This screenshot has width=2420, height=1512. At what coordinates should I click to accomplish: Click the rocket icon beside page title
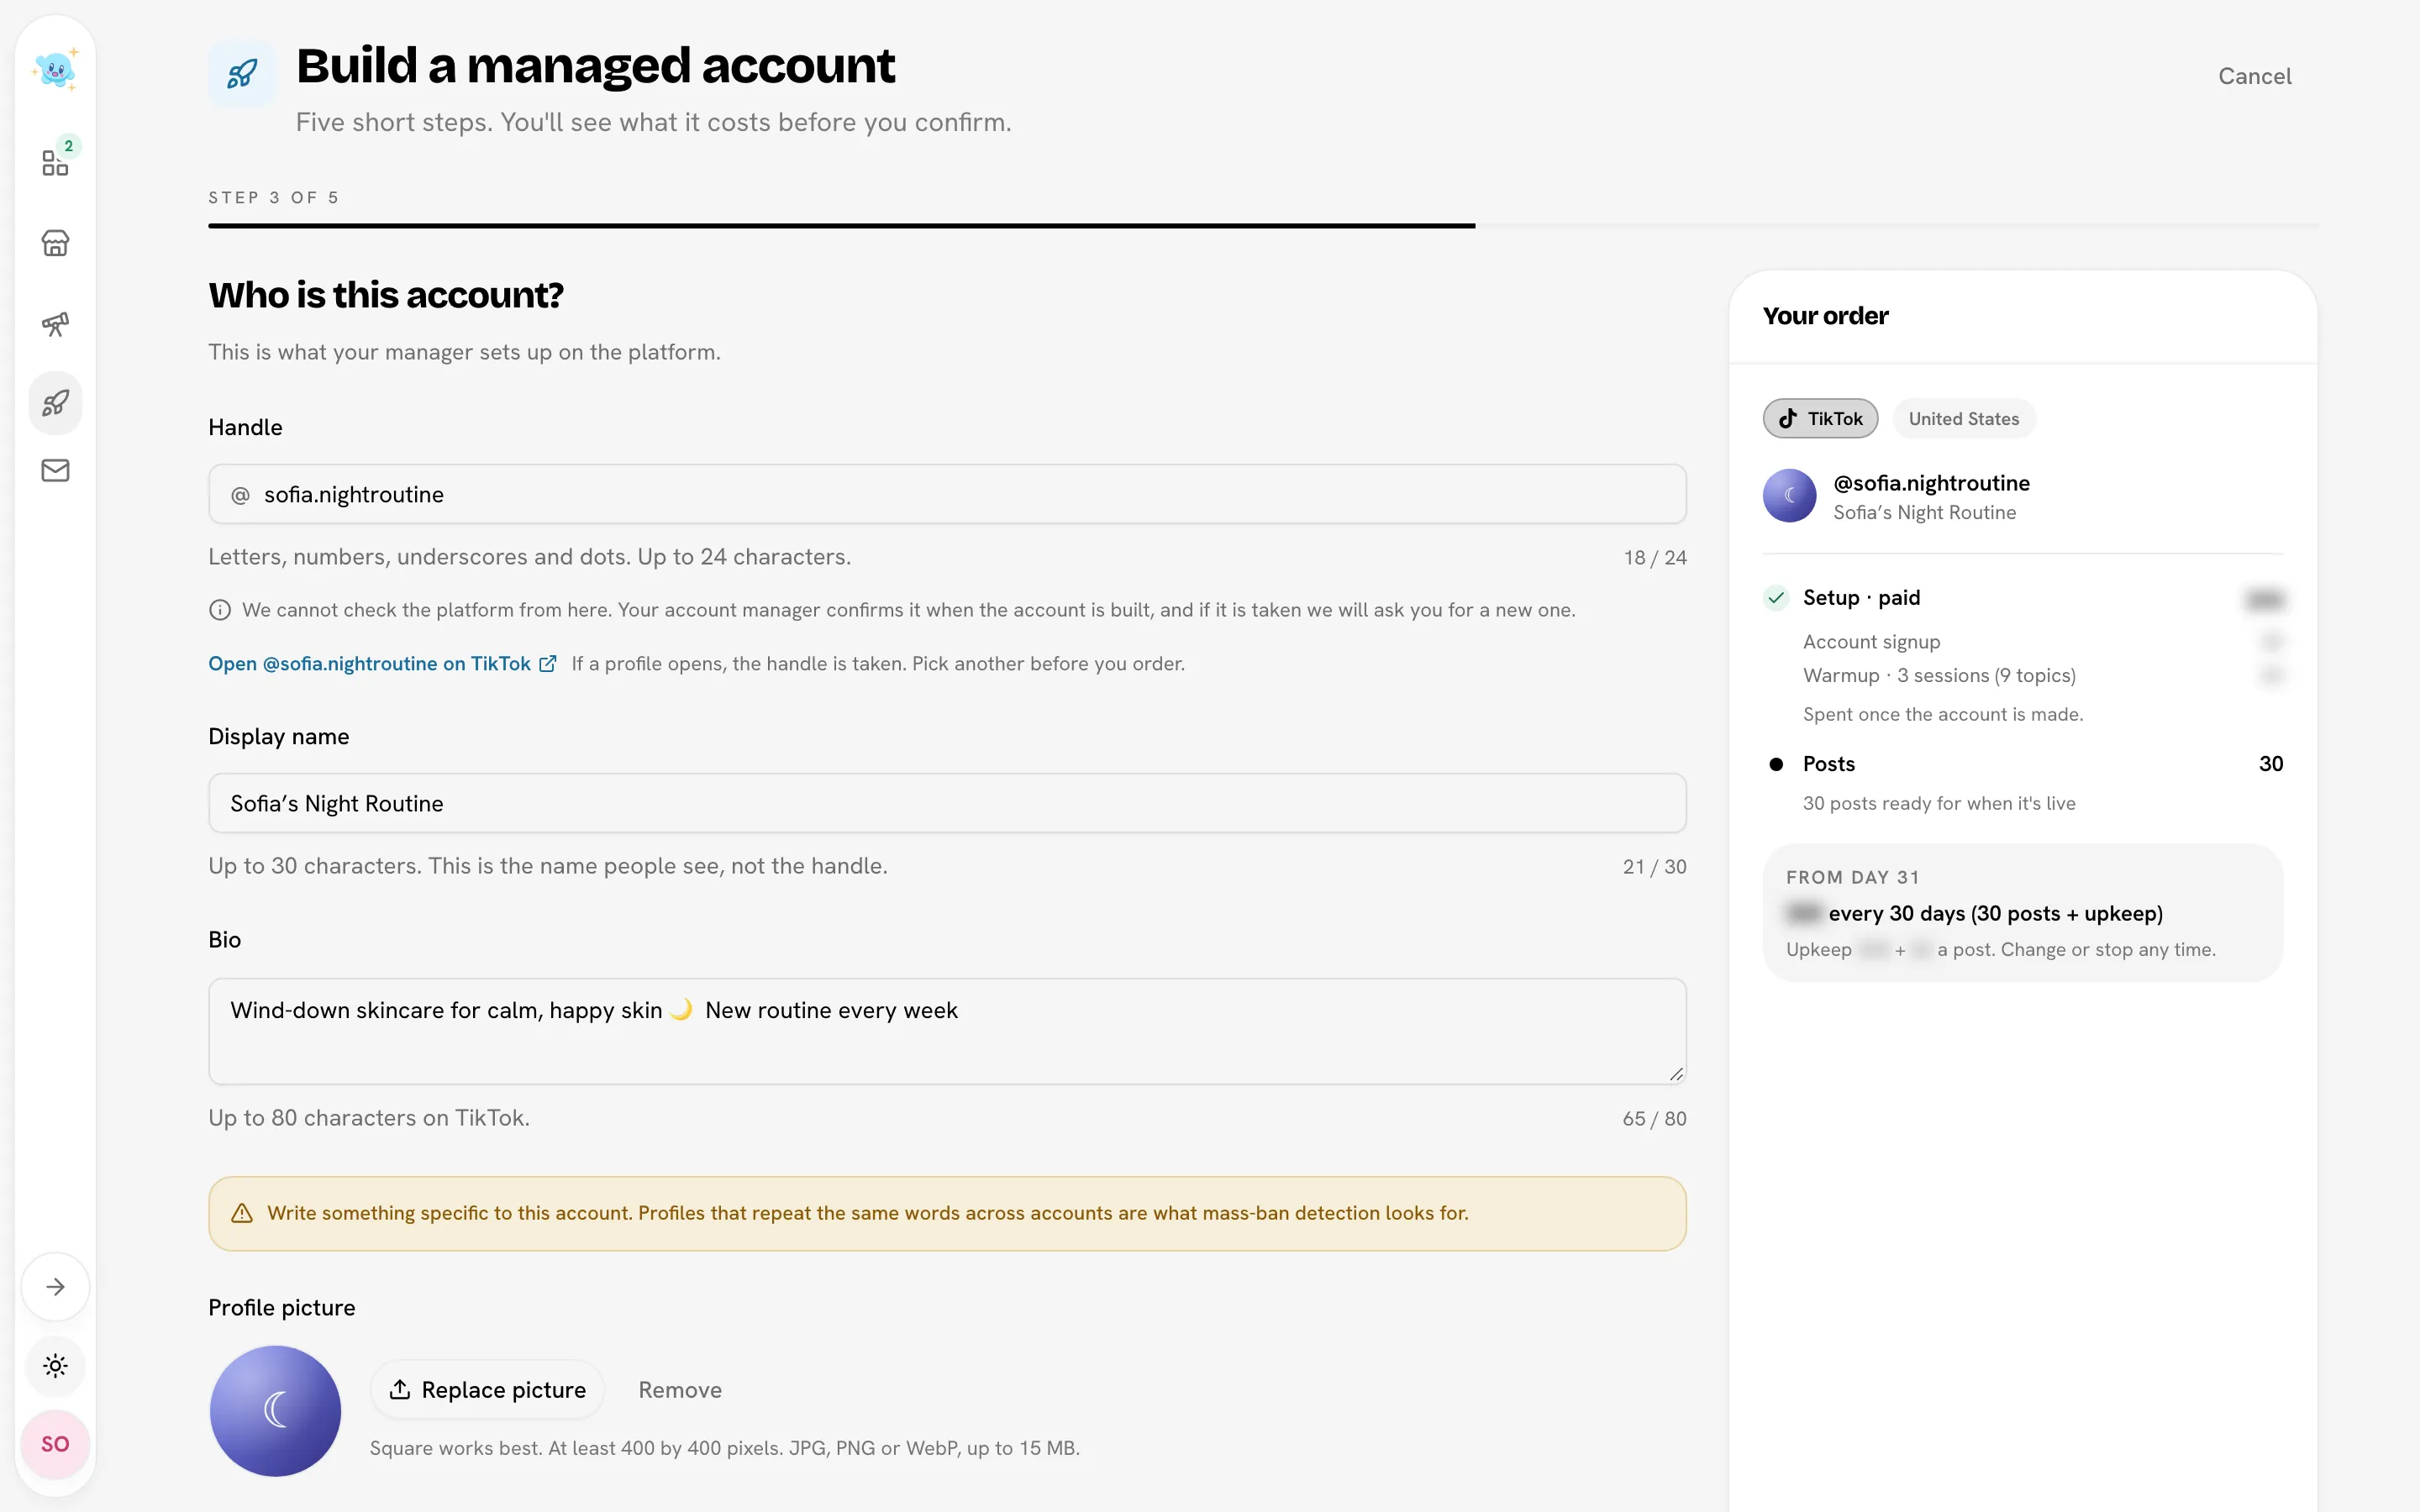coord(241,73)
